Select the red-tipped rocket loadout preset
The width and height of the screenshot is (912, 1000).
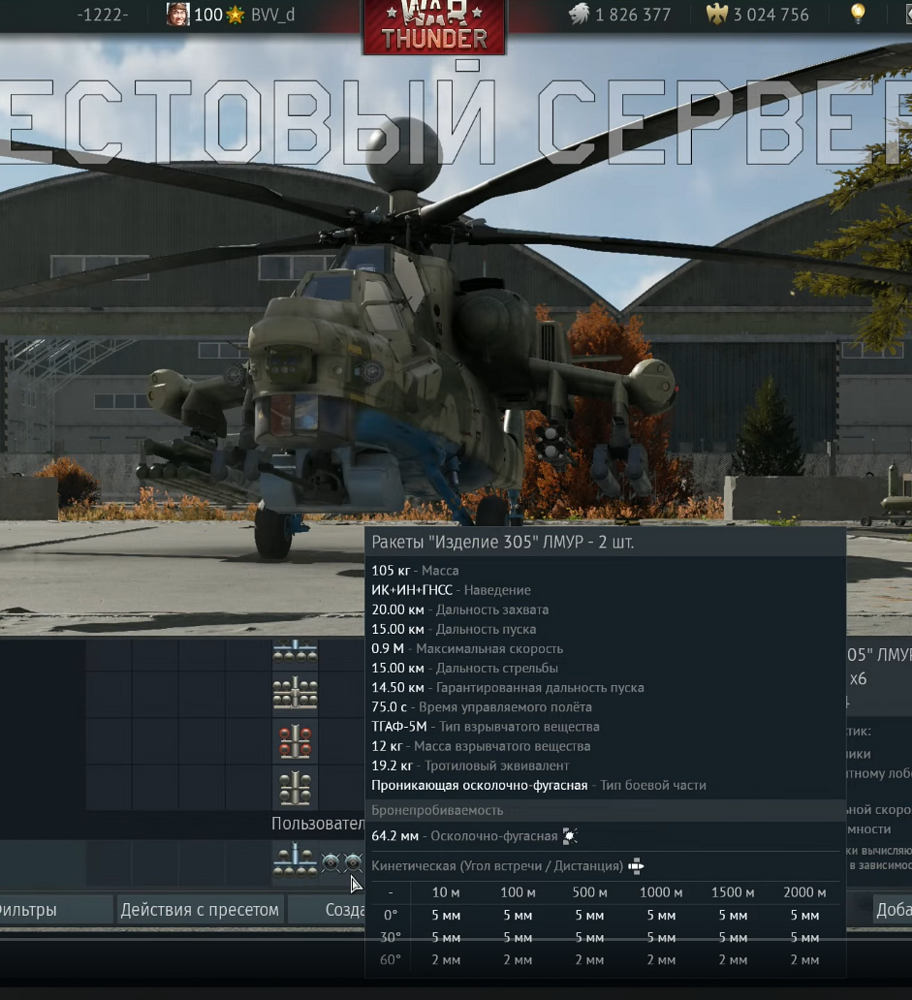[x=294, y=740]
